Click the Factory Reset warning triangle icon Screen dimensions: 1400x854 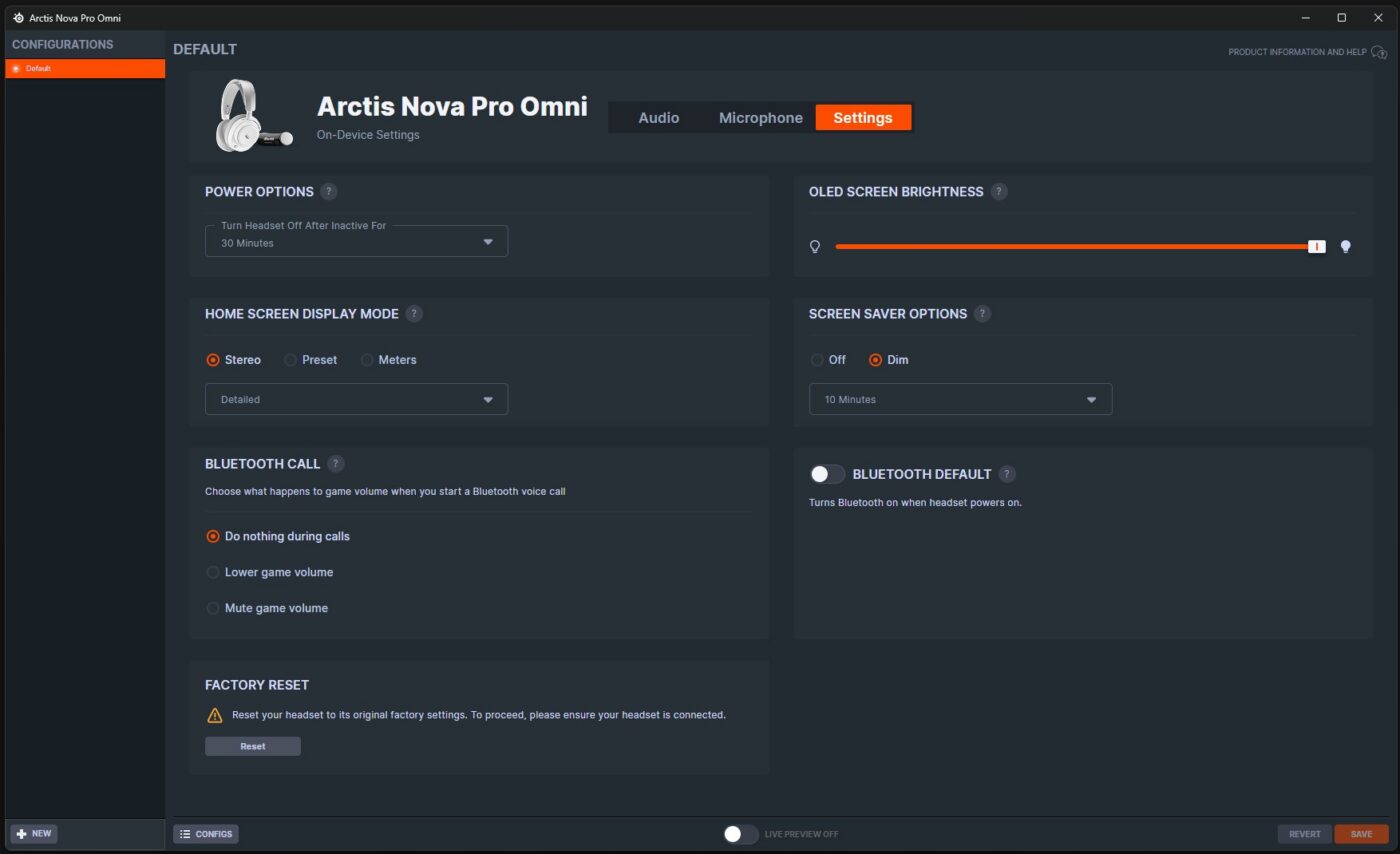click(x=214, y=715)
